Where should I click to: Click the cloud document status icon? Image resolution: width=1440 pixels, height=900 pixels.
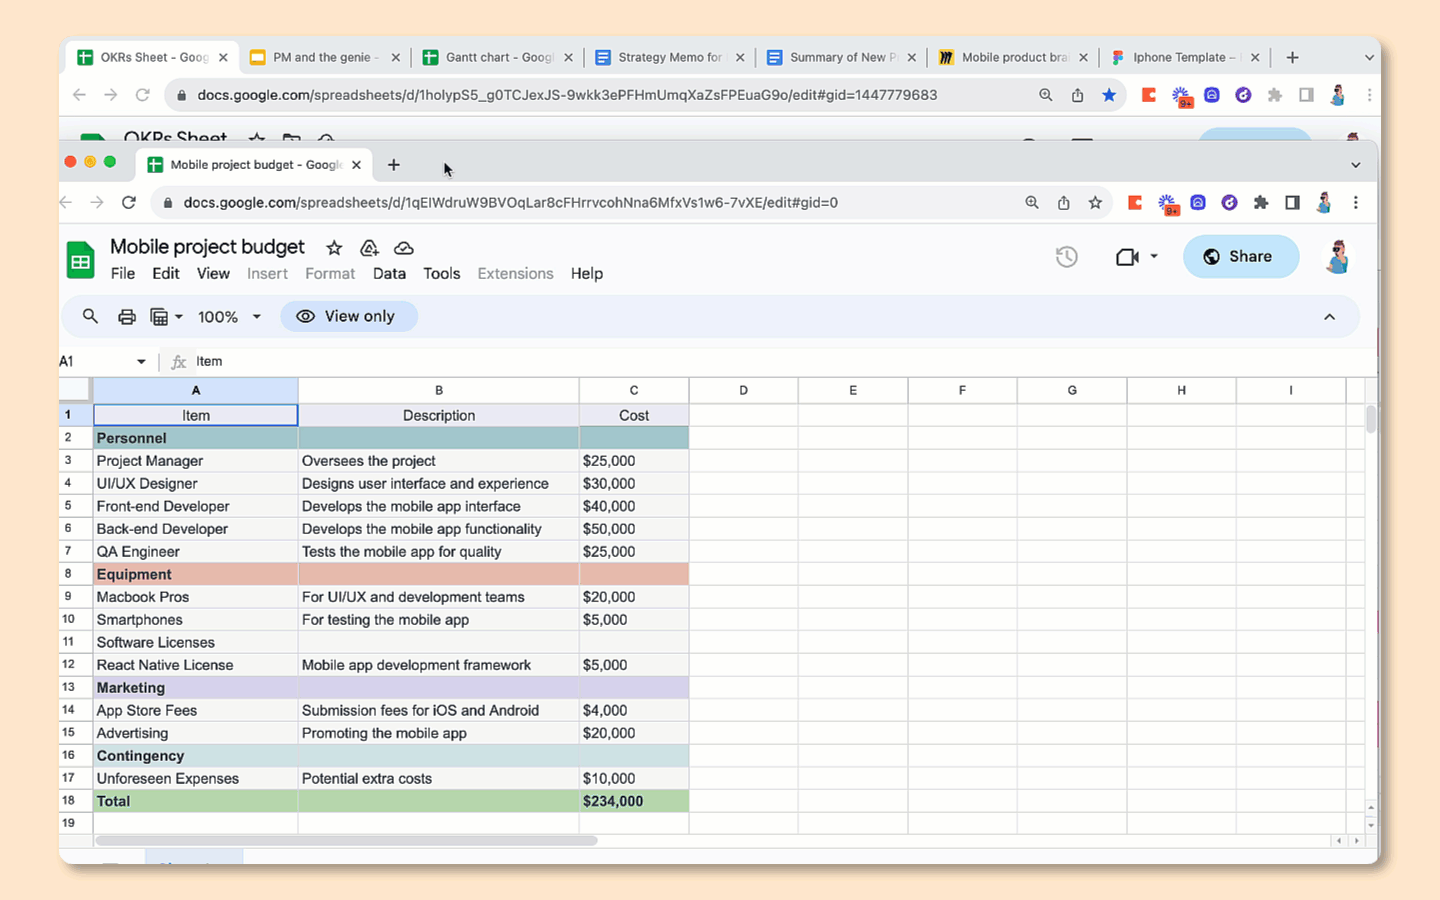404,248
